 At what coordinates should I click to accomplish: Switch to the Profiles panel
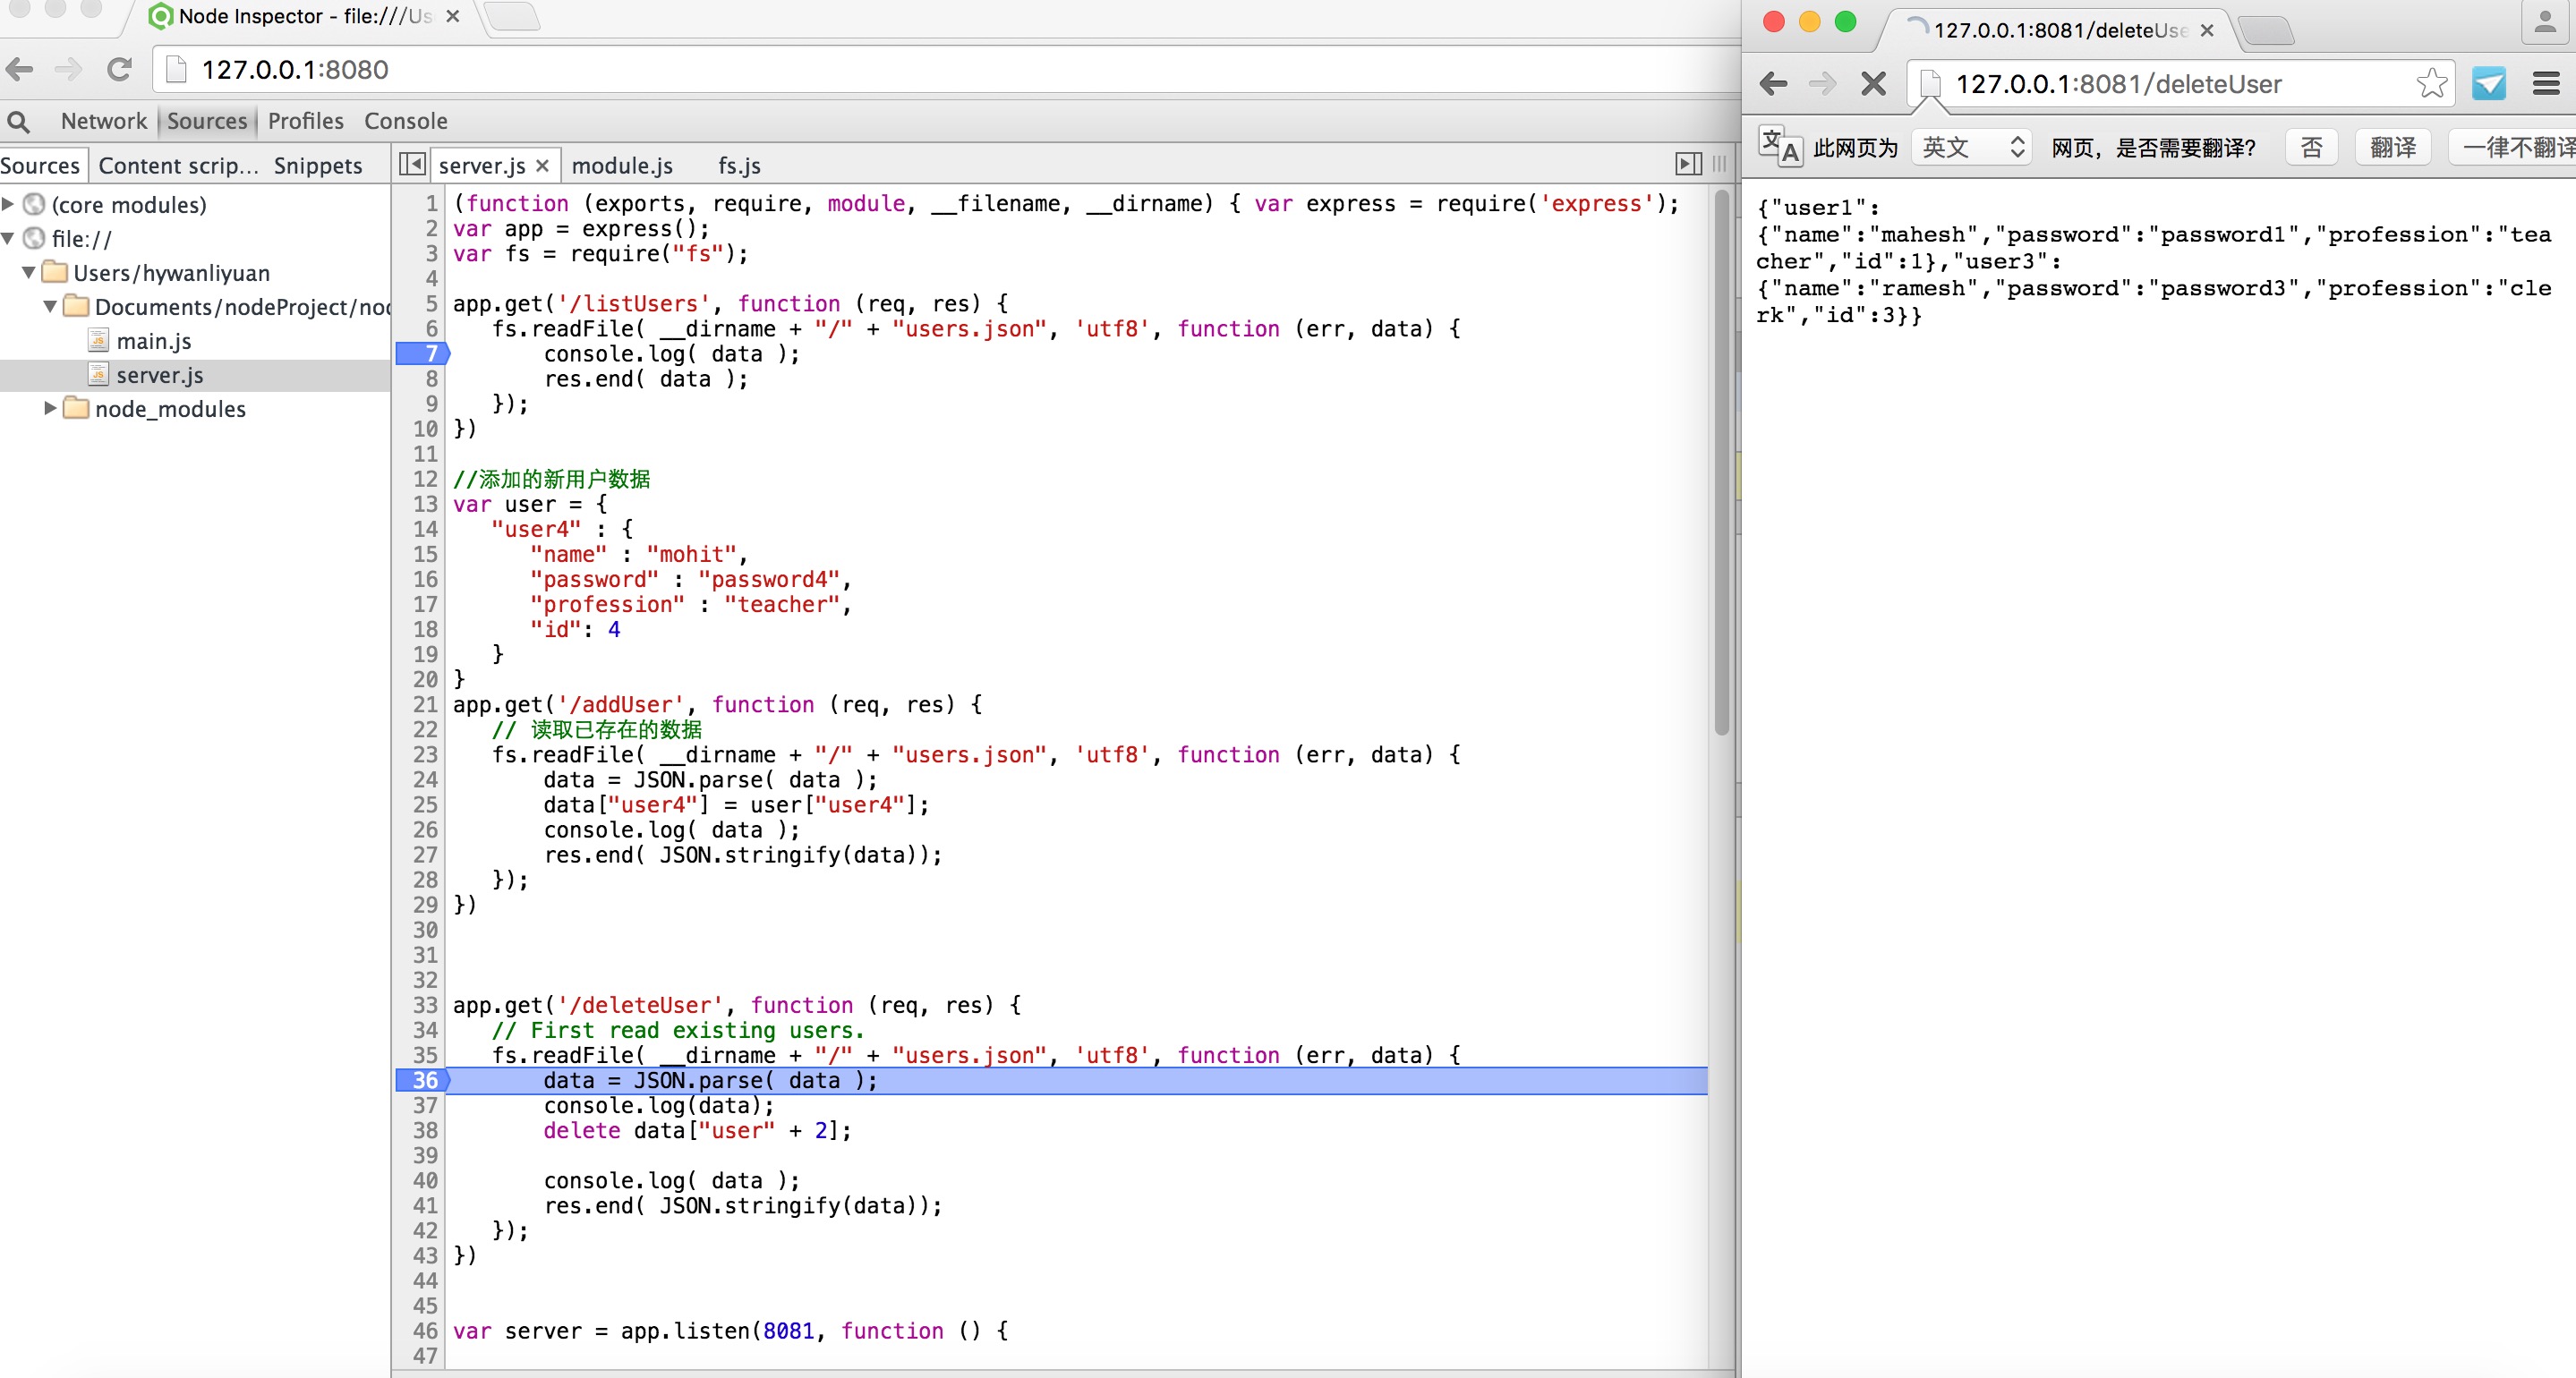point(305,121)
